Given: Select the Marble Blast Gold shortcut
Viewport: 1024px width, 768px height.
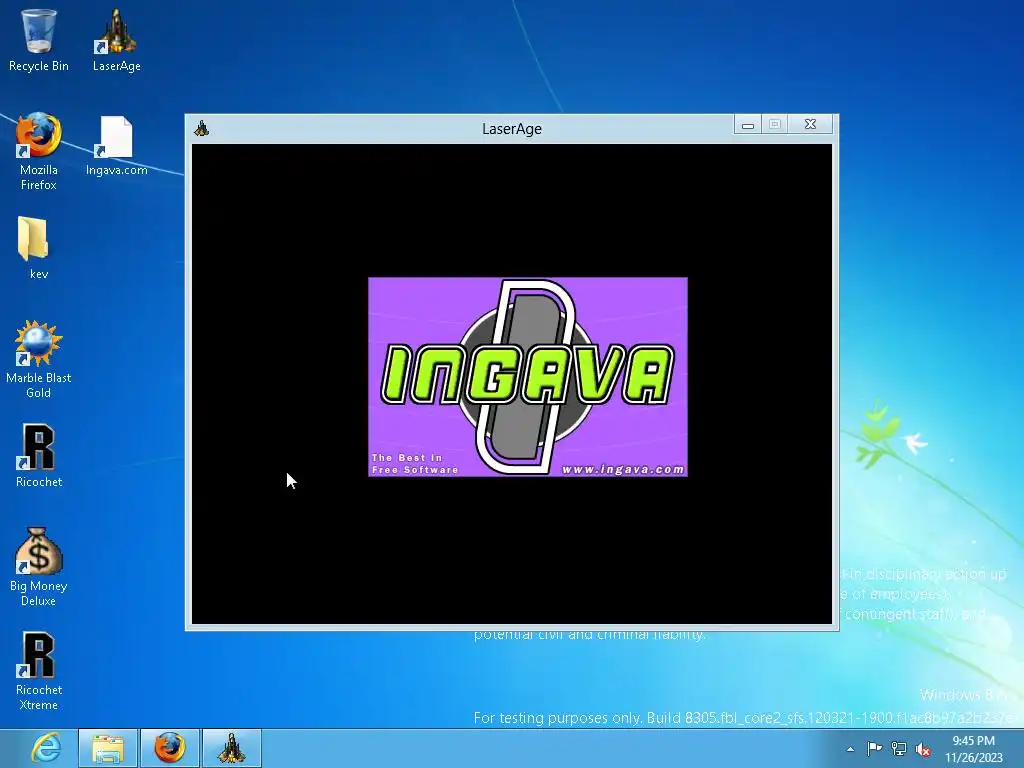Looking at the screenshot, I should tap(39, 359).
